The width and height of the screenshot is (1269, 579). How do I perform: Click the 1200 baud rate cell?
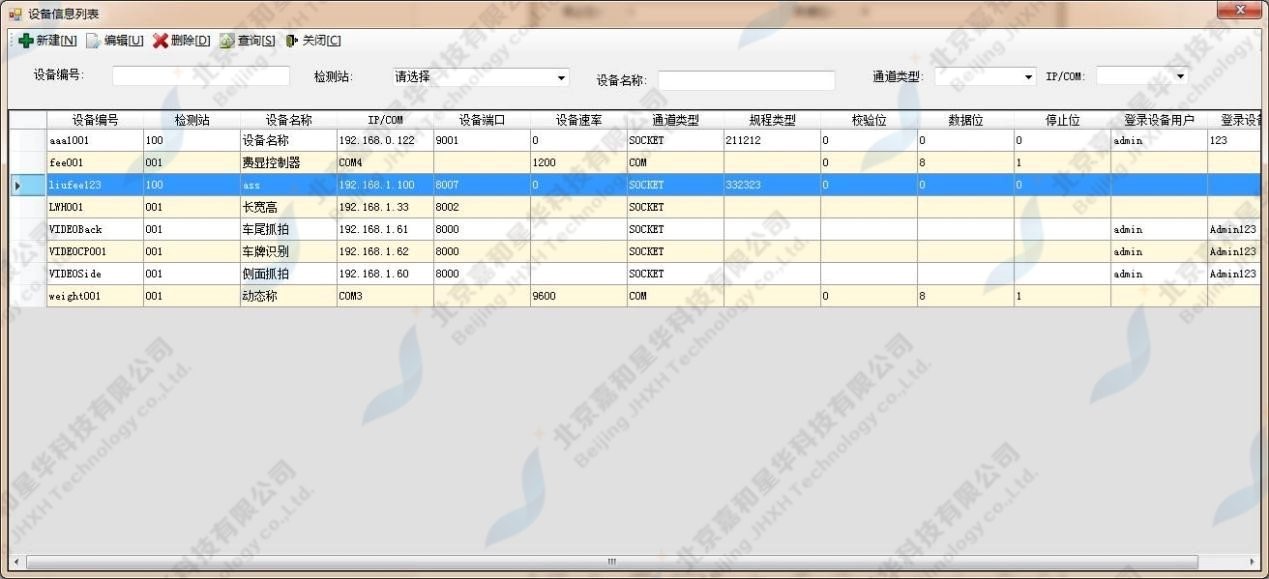[x=579, y=163]
